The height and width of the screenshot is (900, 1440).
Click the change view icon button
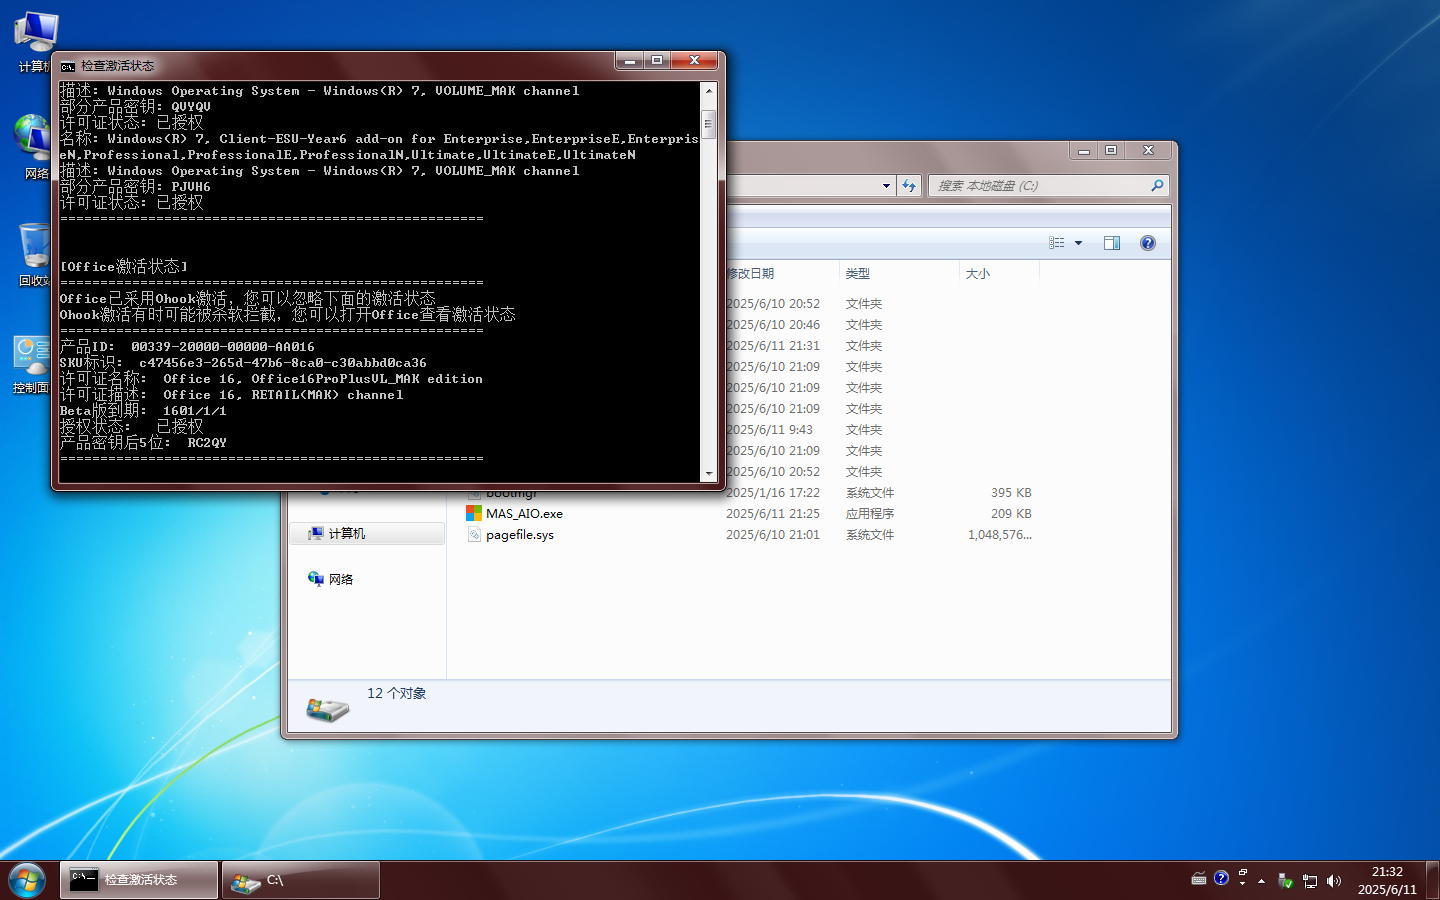[x=1057, y=243]
